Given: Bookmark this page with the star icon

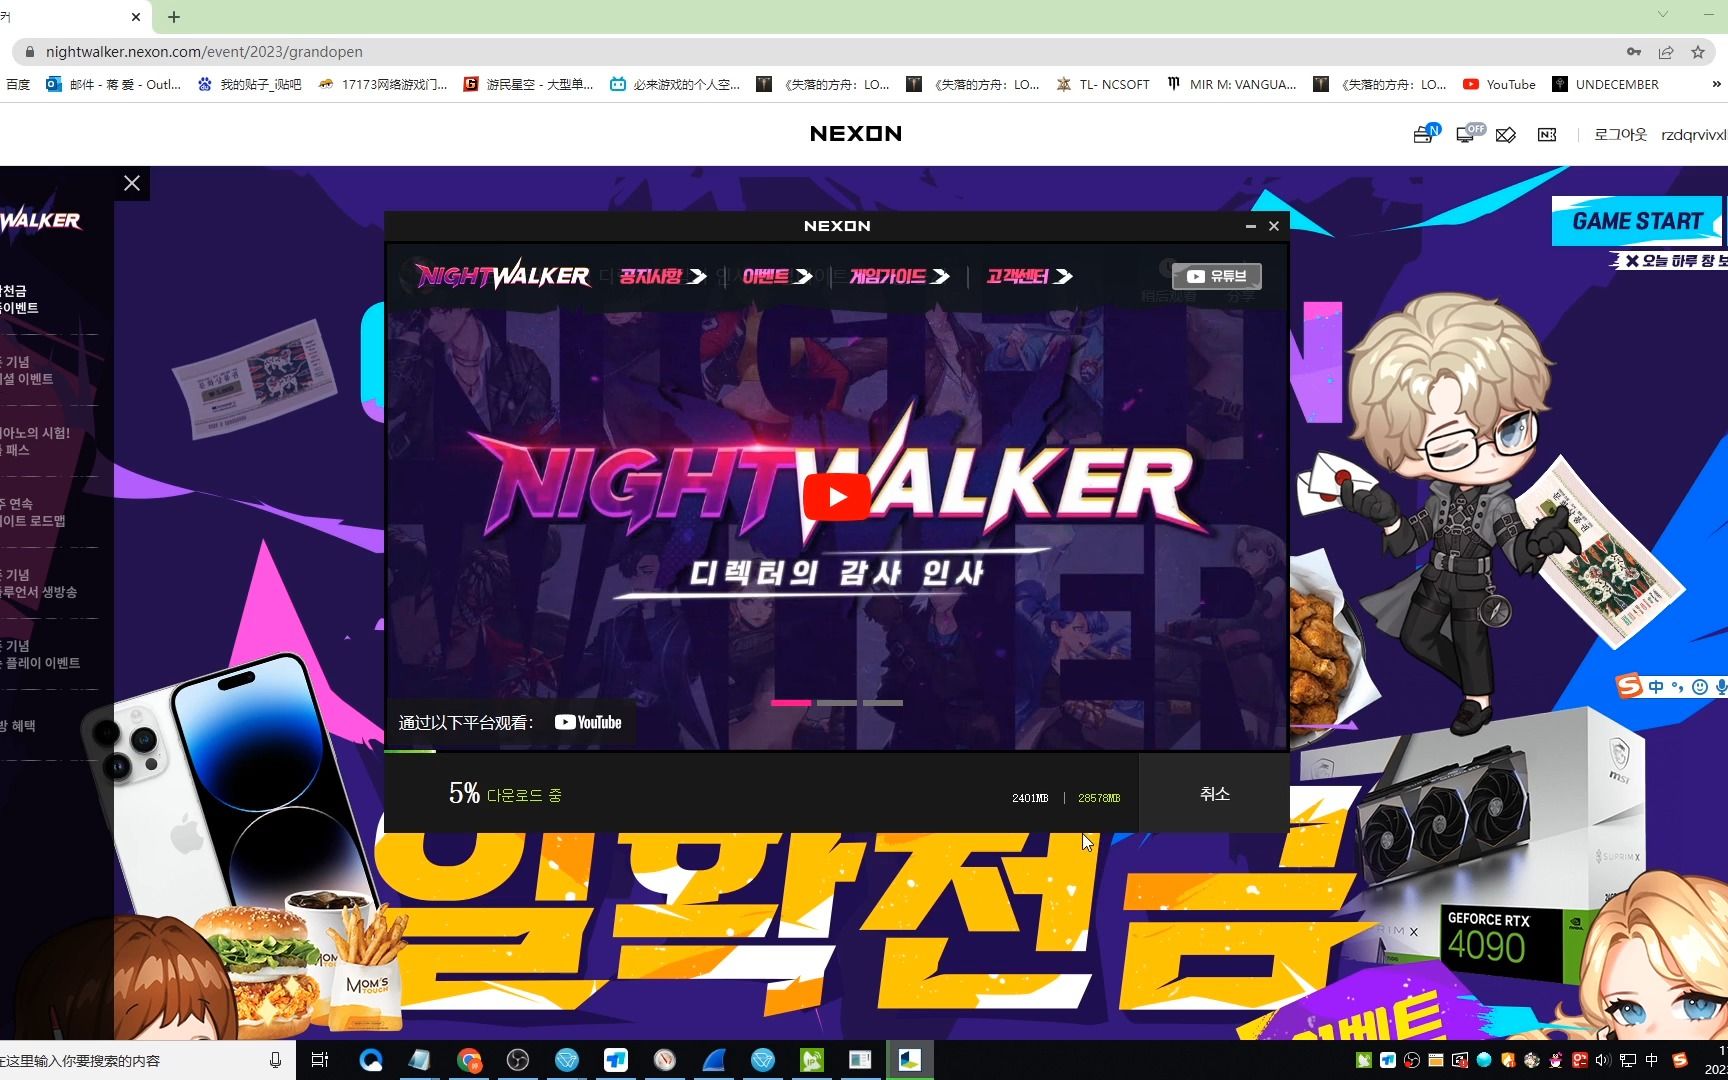Looking at the screenshot, I should pos(1698,52).
